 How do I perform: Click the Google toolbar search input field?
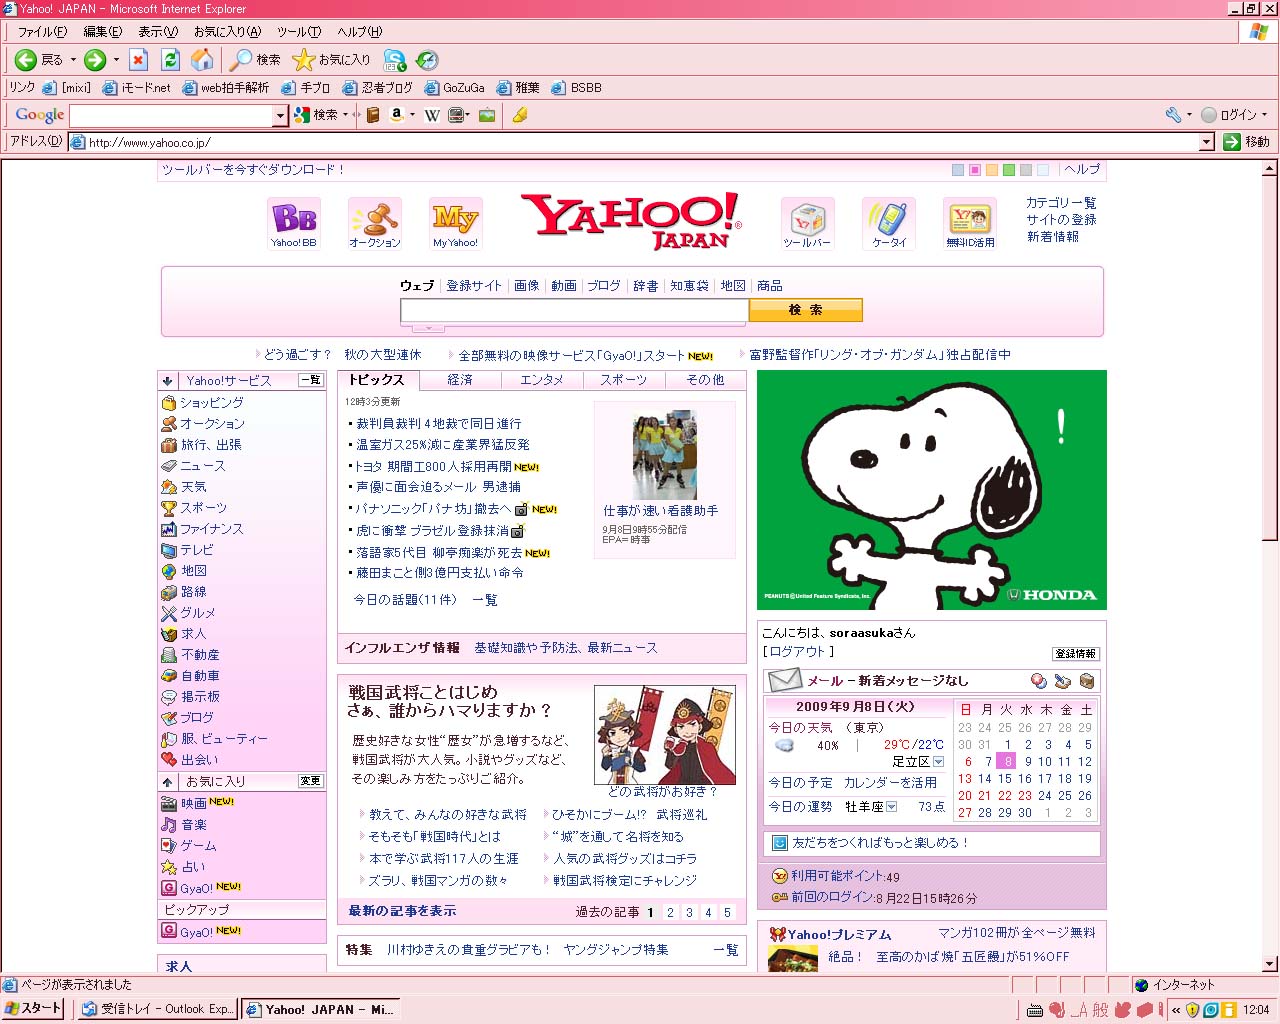(171, 116)
